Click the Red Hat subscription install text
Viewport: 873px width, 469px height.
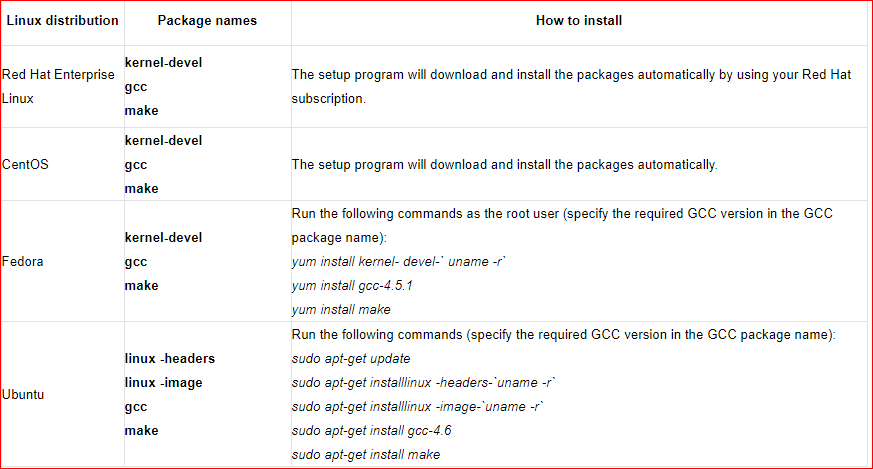(x=571, y=86)
